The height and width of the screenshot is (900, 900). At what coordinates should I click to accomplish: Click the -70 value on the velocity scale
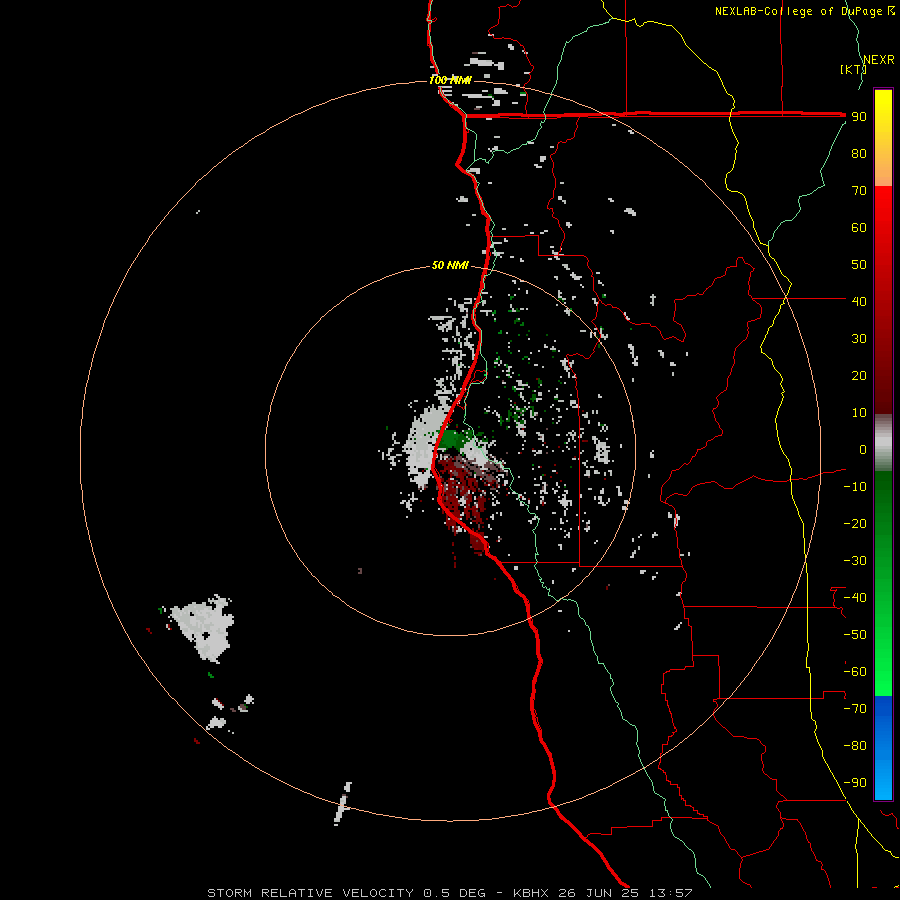[855, 709]
